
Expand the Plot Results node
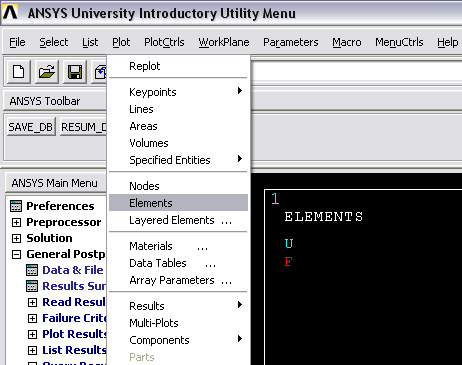coord(32,334)
